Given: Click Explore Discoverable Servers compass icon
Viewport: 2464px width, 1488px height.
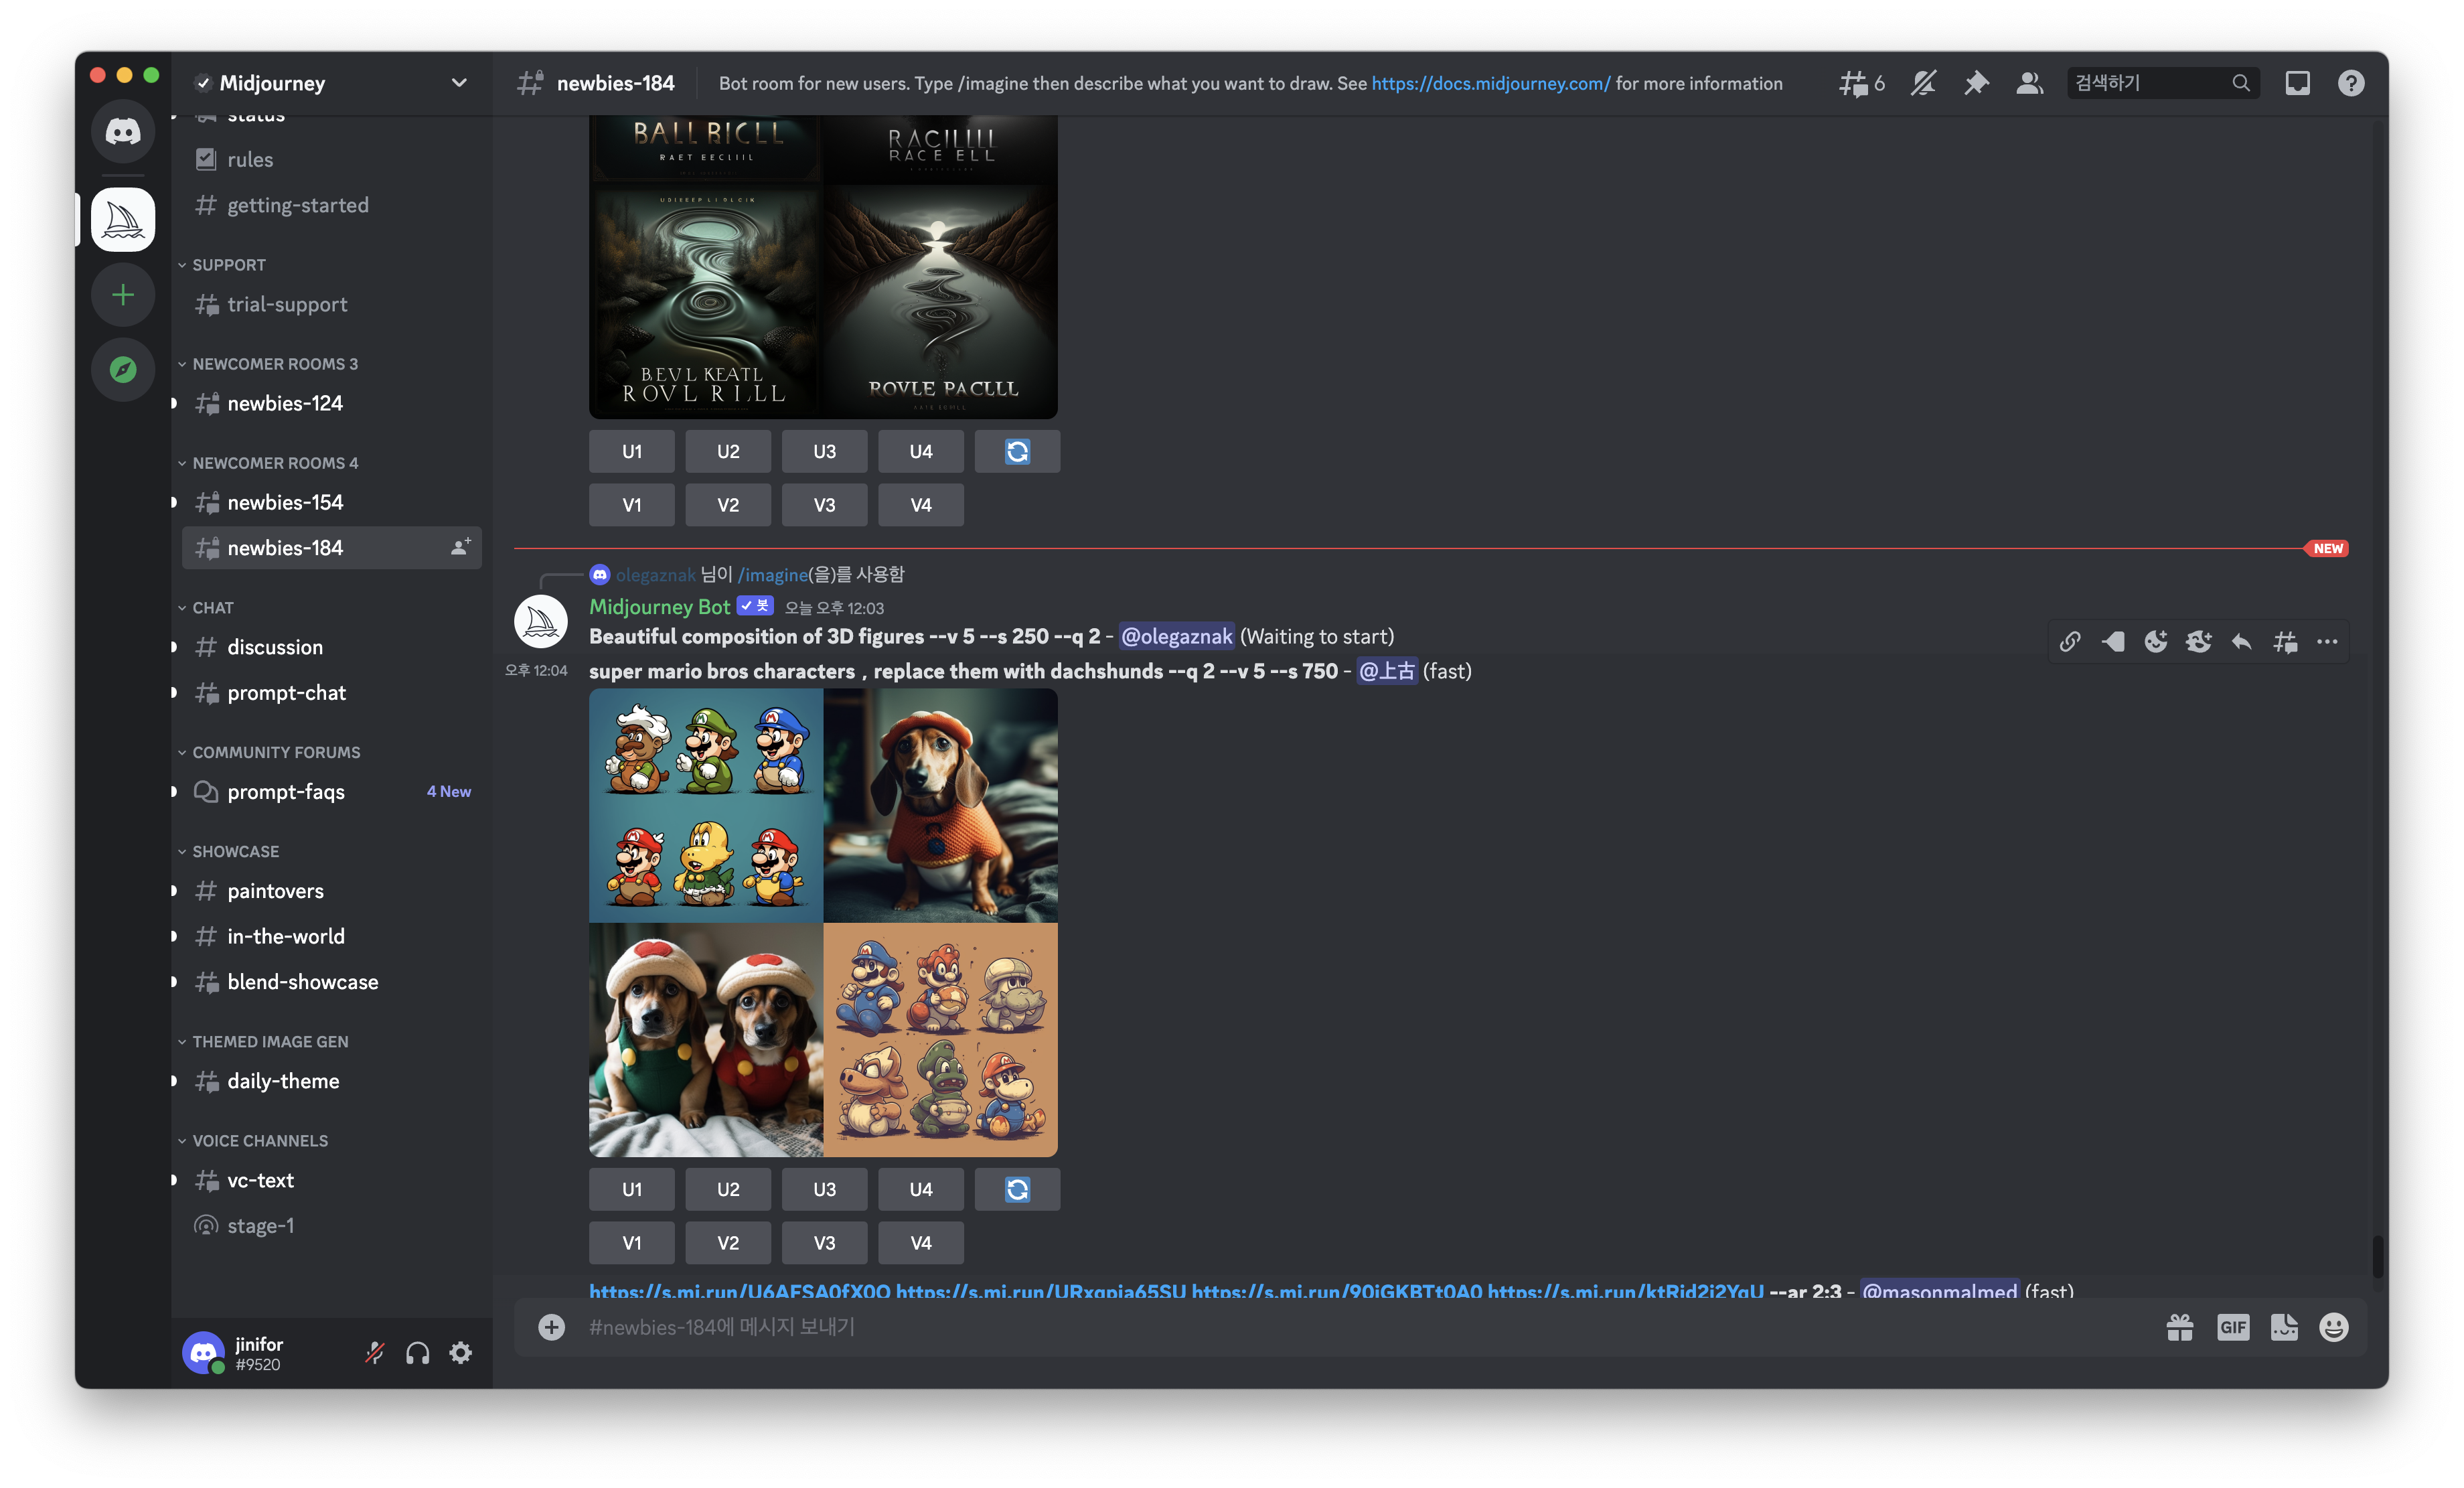Looking at the screenshot, I should 123,370.
